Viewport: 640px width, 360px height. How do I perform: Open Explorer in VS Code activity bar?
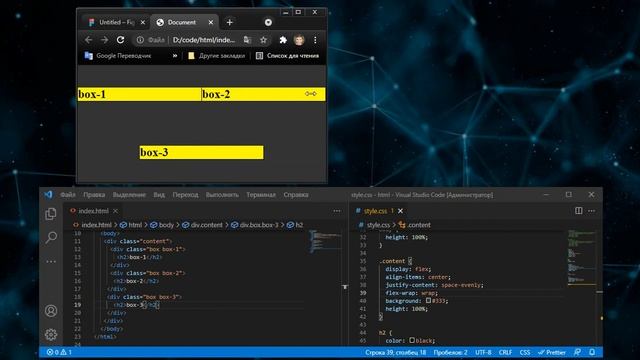point(51,213)
